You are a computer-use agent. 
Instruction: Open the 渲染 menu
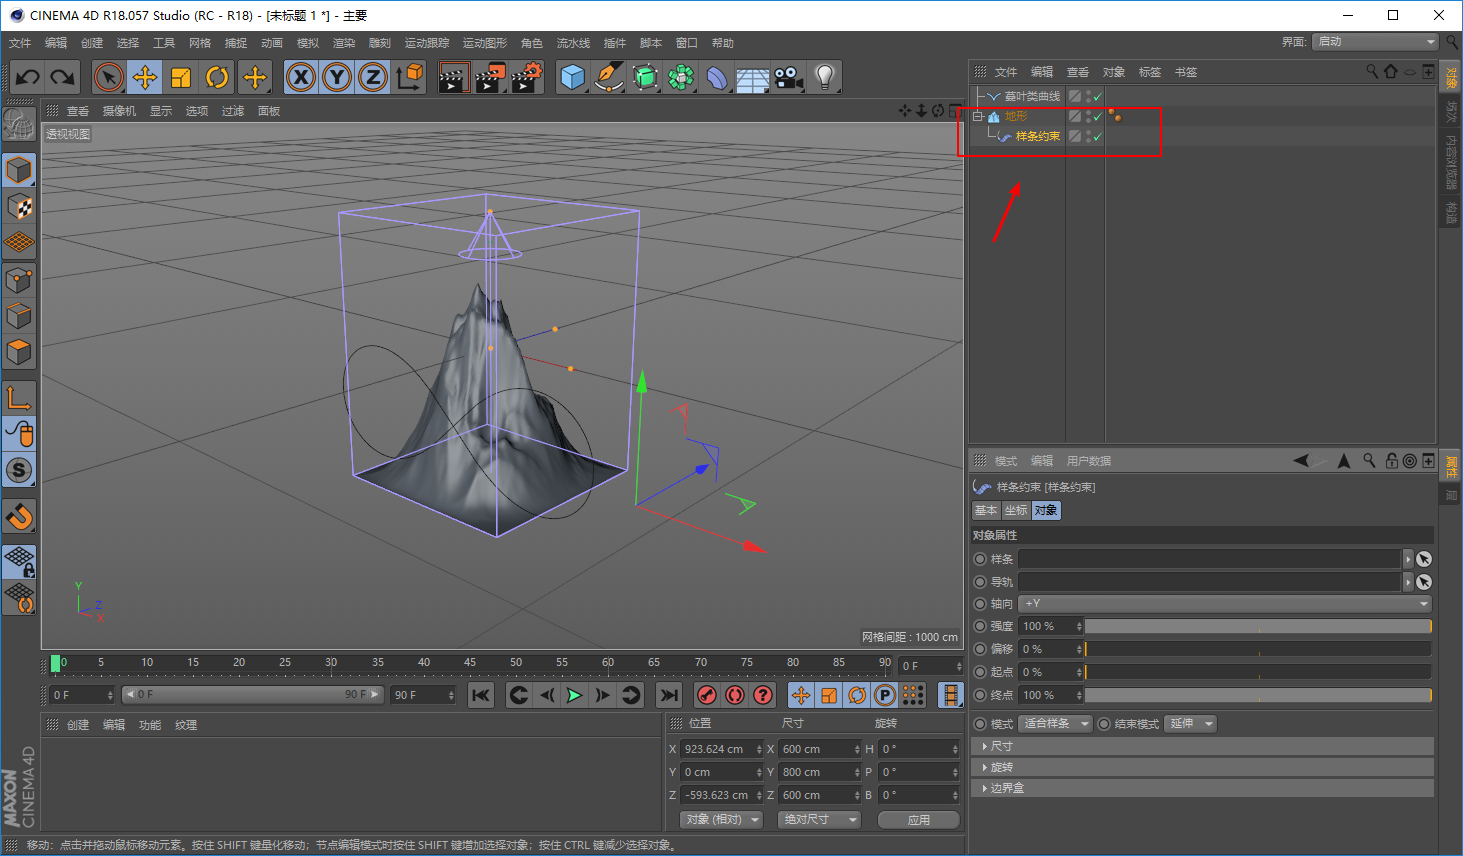344,43
